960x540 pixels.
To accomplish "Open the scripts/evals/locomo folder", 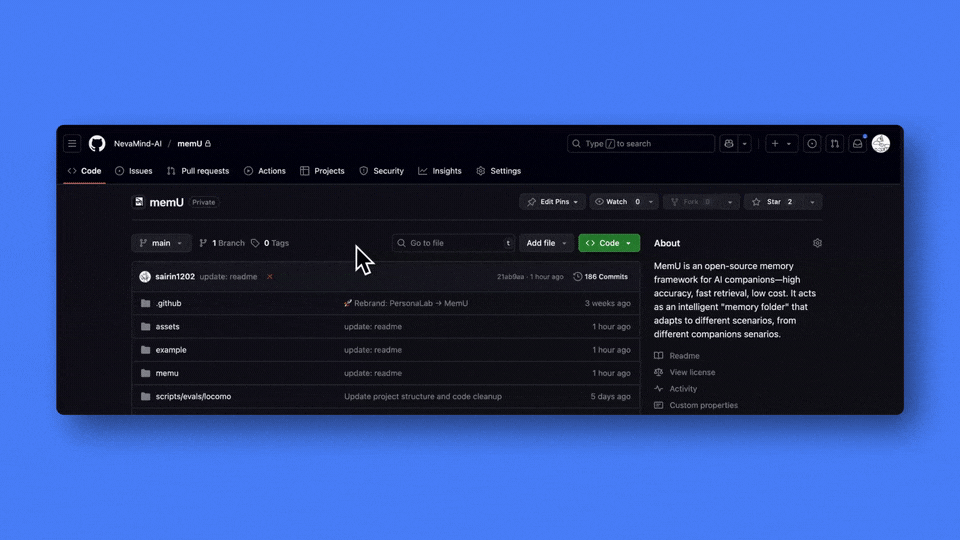I will tap(193, 396).
